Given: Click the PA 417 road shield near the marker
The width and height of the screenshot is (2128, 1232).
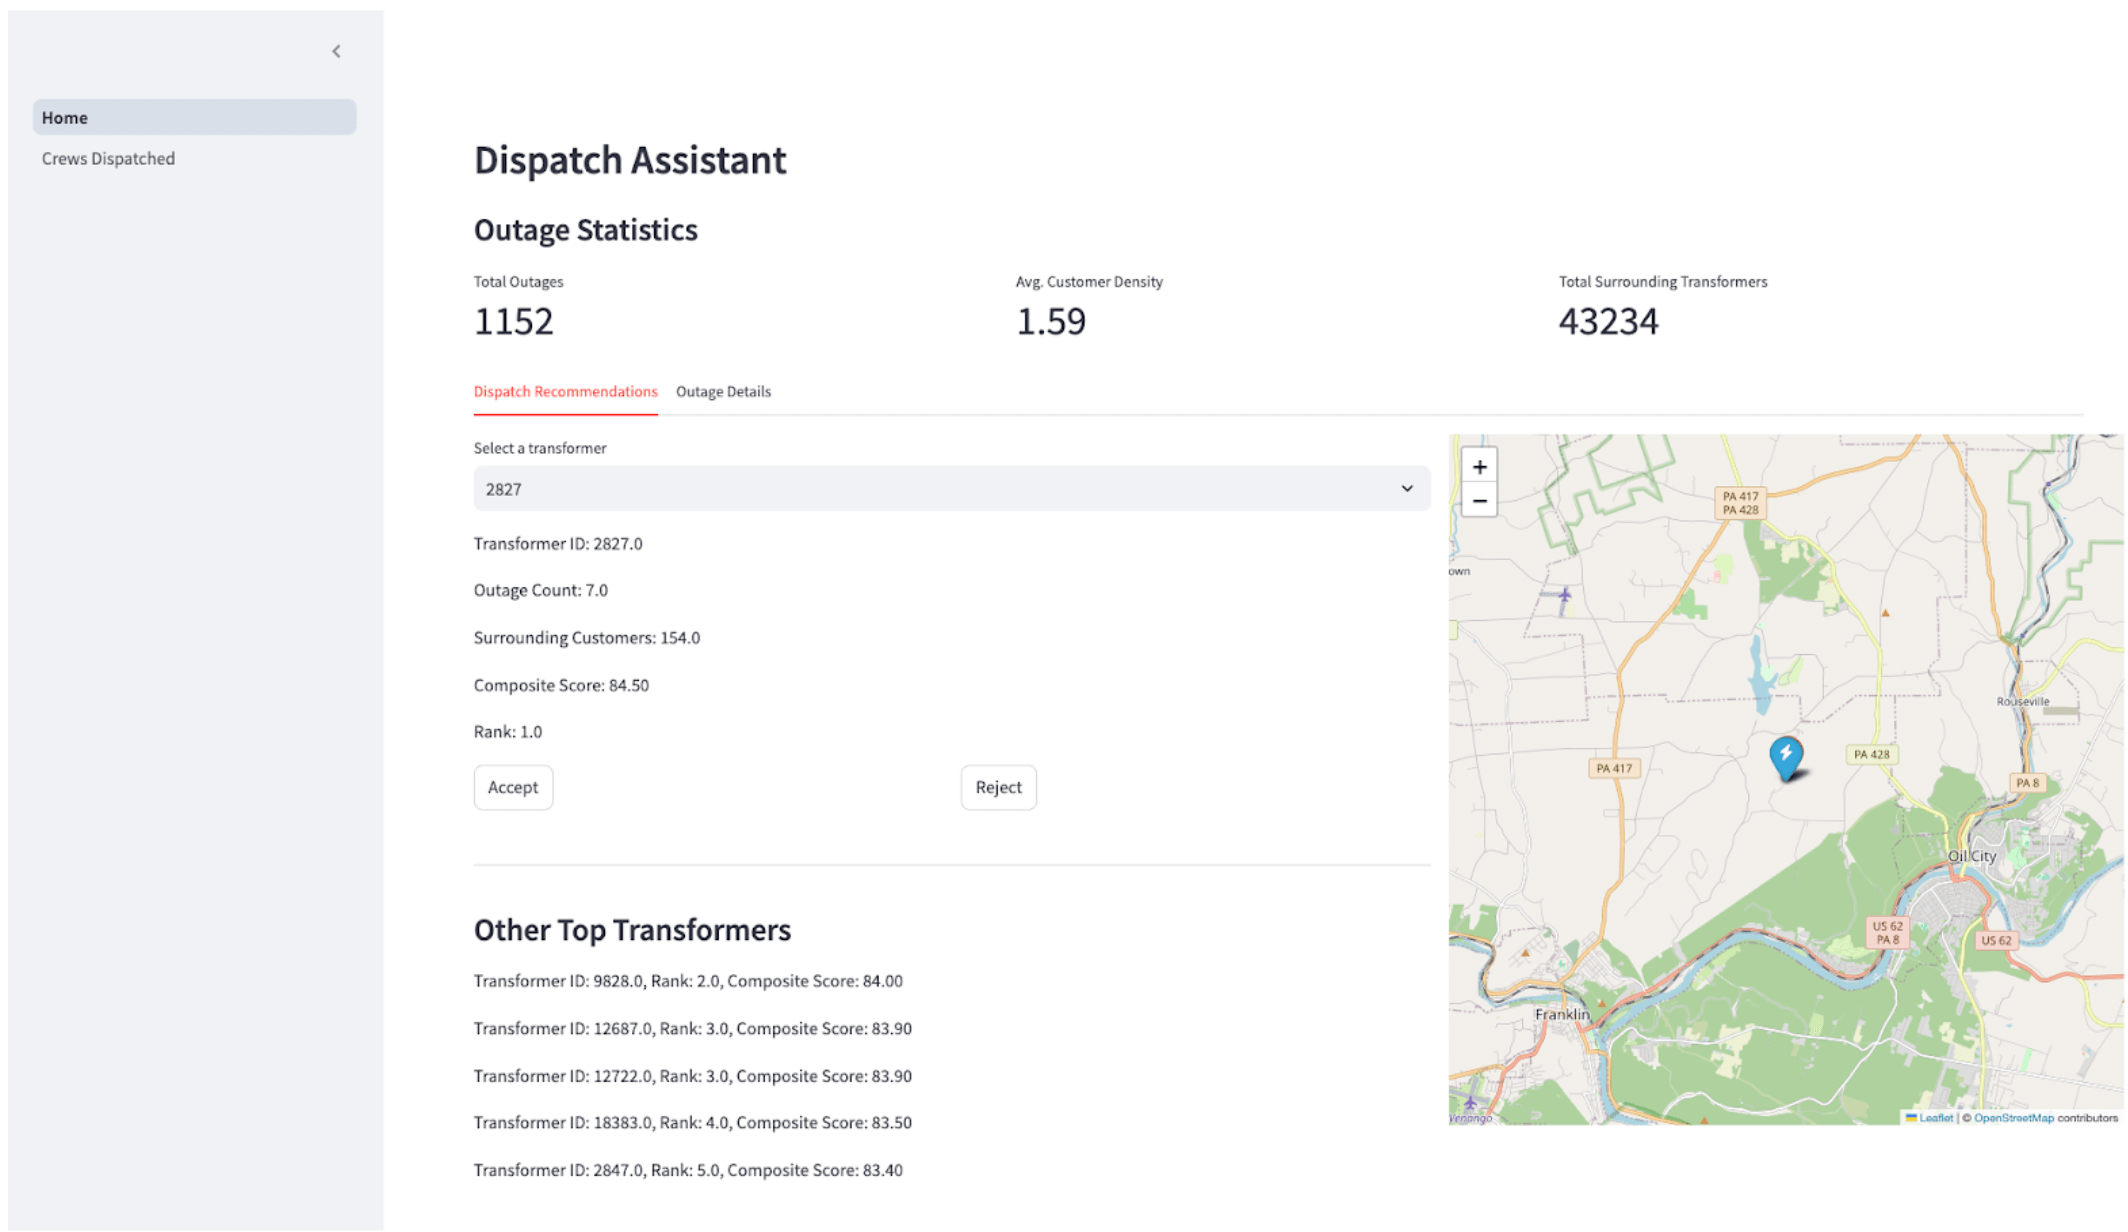Looking at the screenshot, I should point(1613,768).
